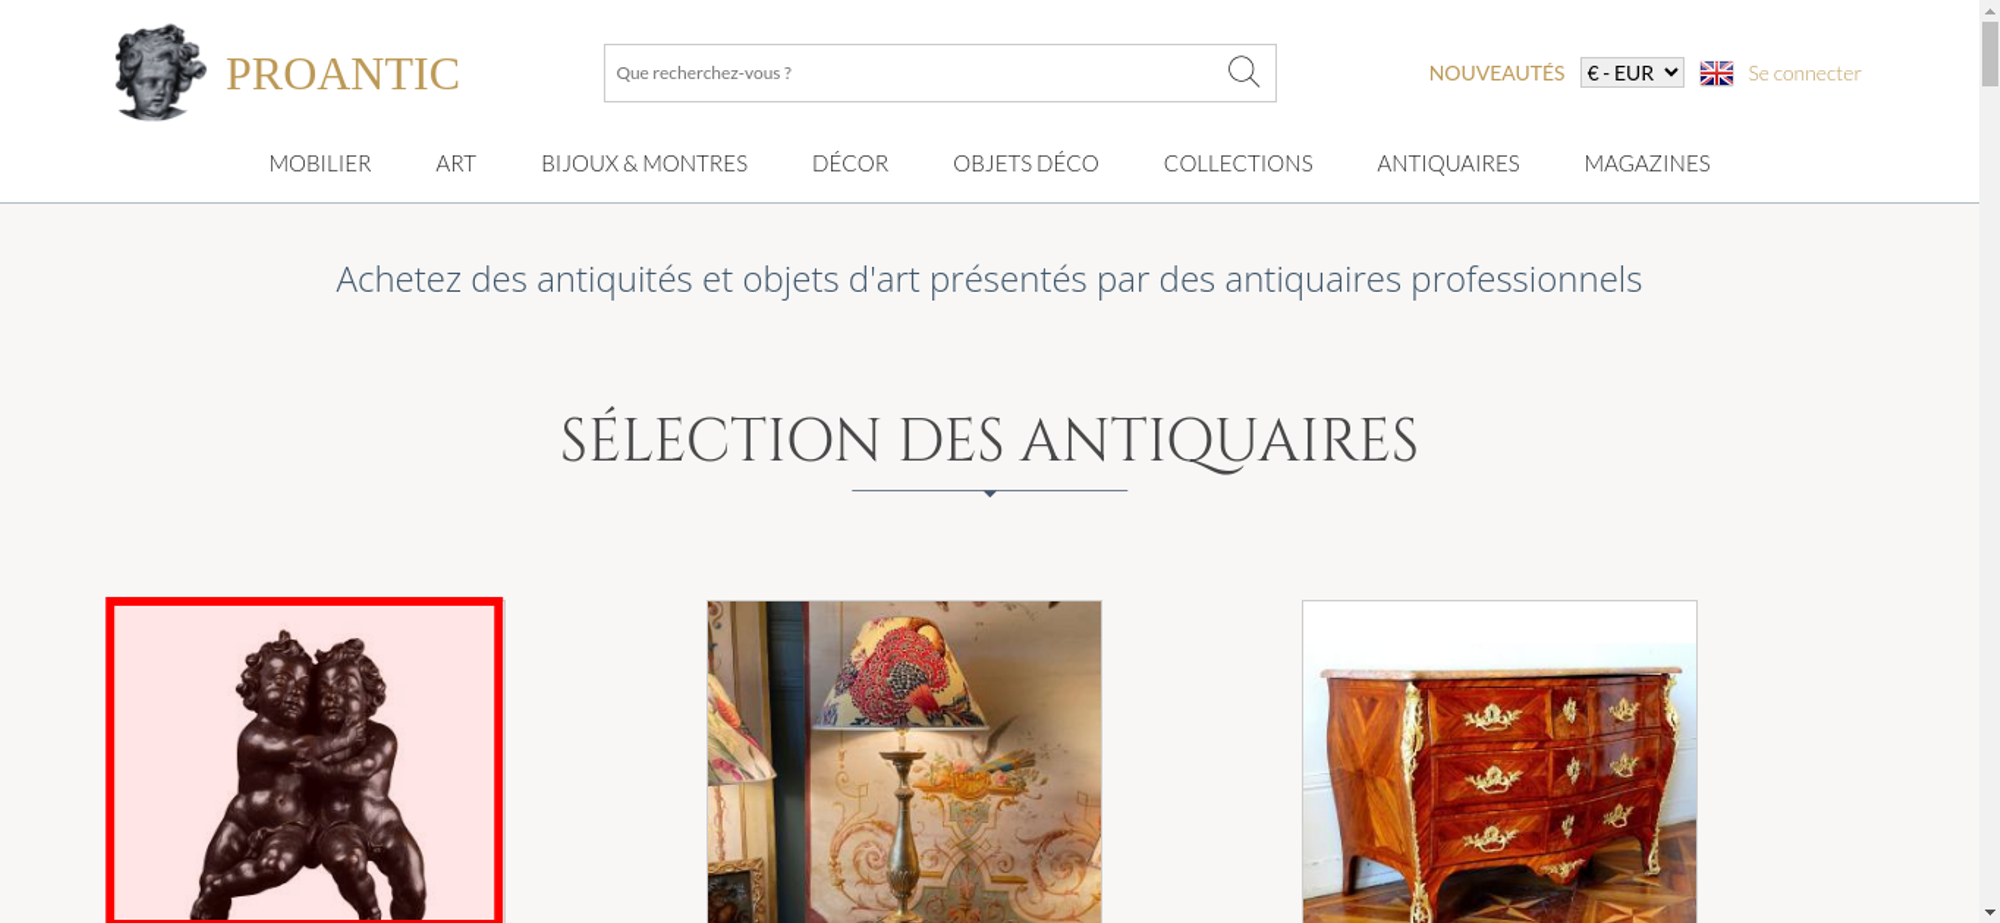Click the NOUVEAUTÉS link

pyautogui.click(x=1496, y=73)
